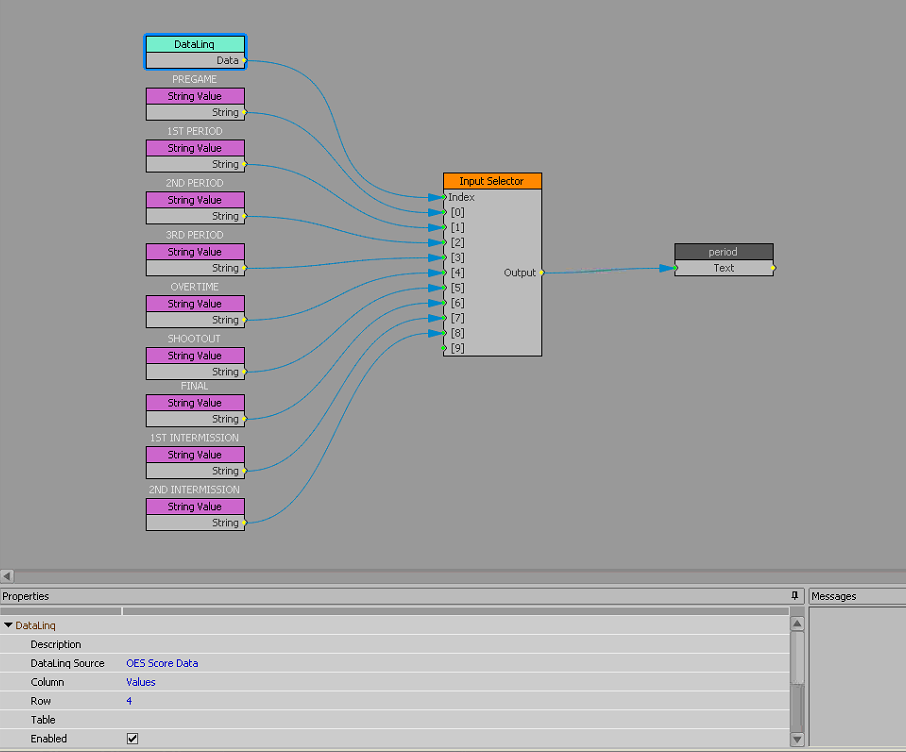Image resolution: width=906 pixels, height=752 pixels.
Task: Click the Properties panel title
Action: (x=26, y=596)
